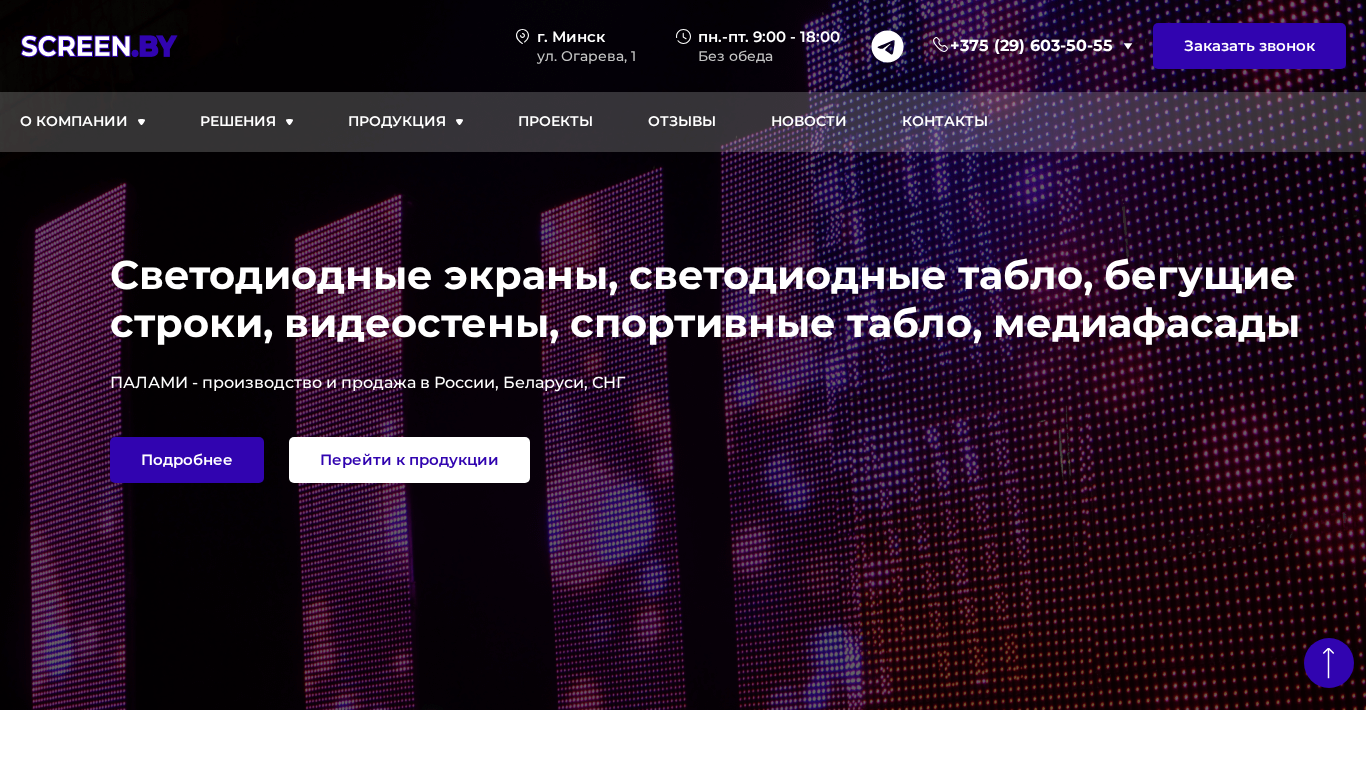Click the scroll-to-top arrow button
Image resolution: width=1366 pixels, height=768 pixels.
pos(1329,663)
